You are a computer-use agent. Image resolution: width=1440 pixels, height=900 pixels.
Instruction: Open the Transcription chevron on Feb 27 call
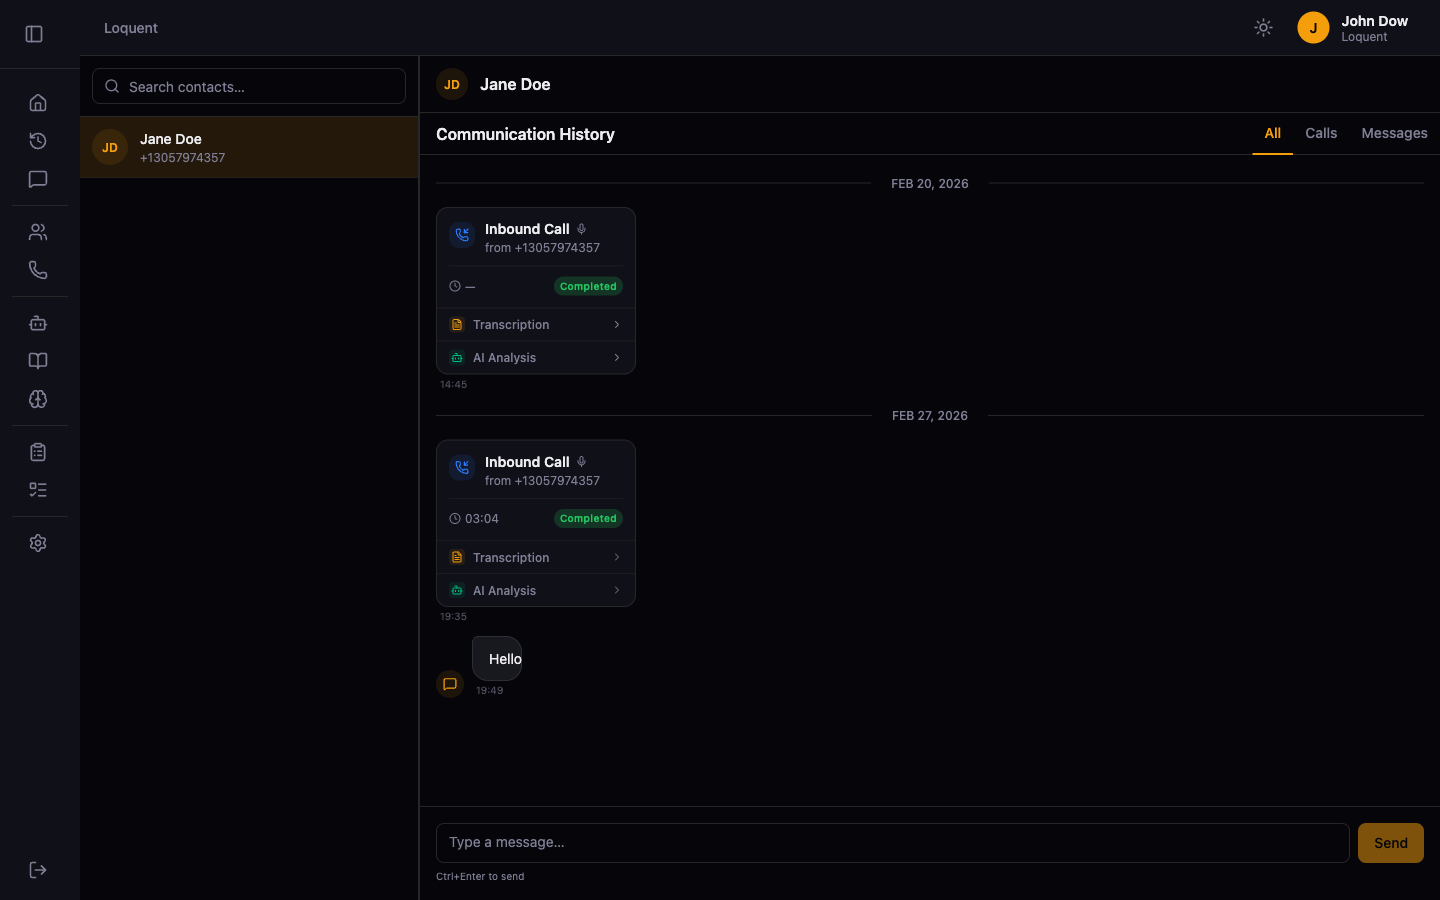click(618, 557)
